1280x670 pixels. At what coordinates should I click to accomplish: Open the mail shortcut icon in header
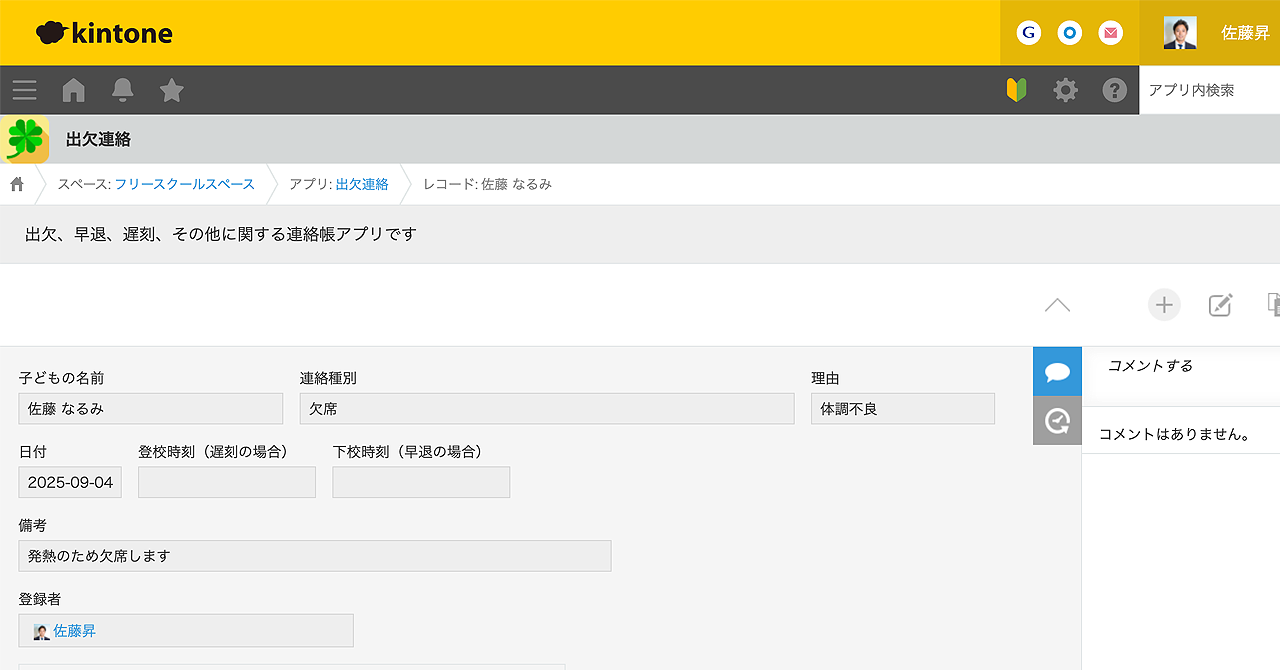click(1110, 33)
